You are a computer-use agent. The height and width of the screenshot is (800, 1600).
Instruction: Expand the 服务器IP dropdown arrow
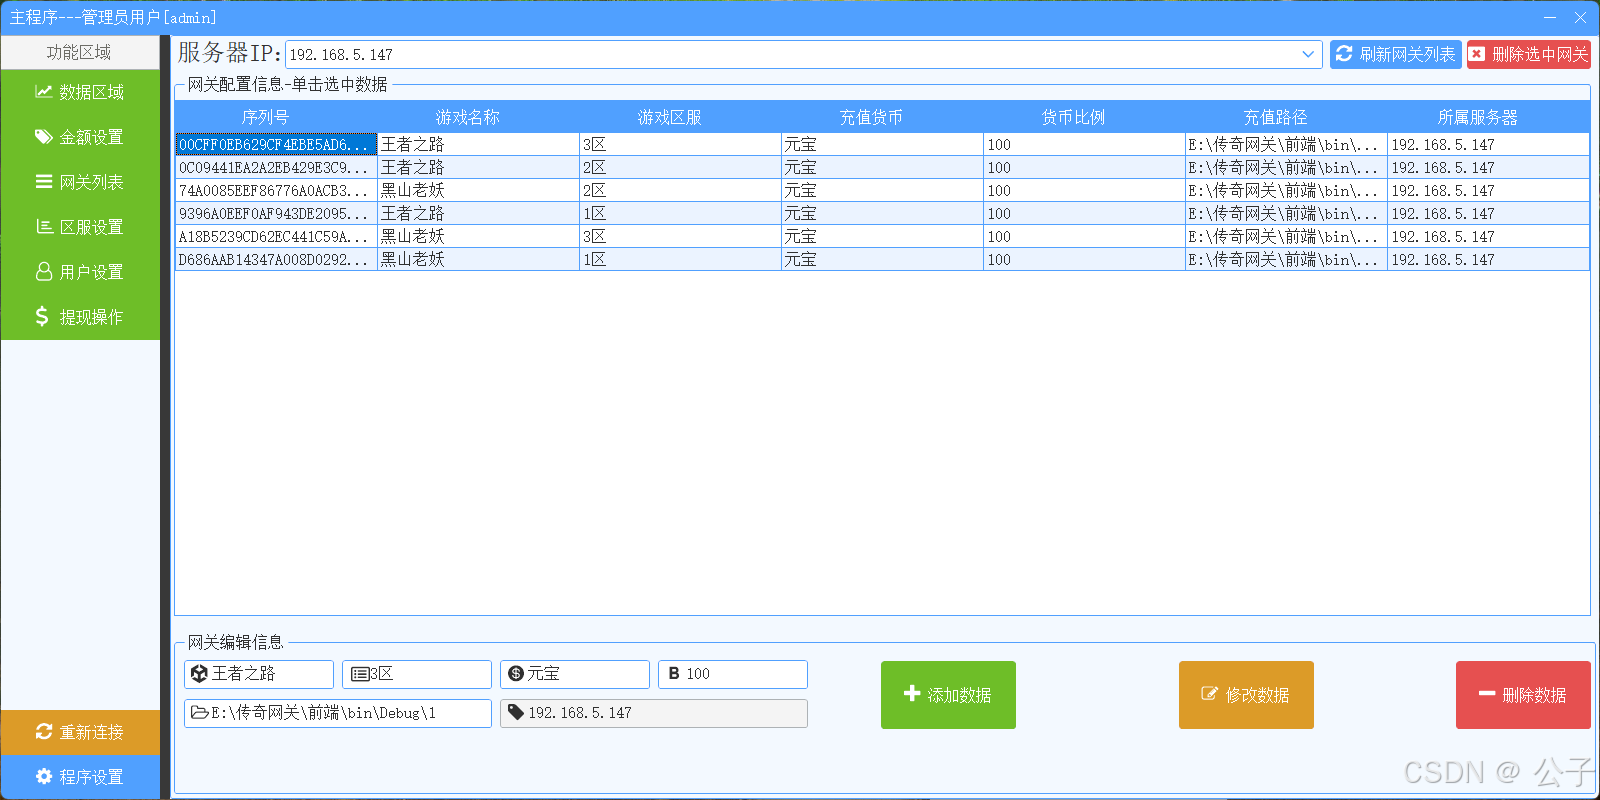coord(1308,55)
